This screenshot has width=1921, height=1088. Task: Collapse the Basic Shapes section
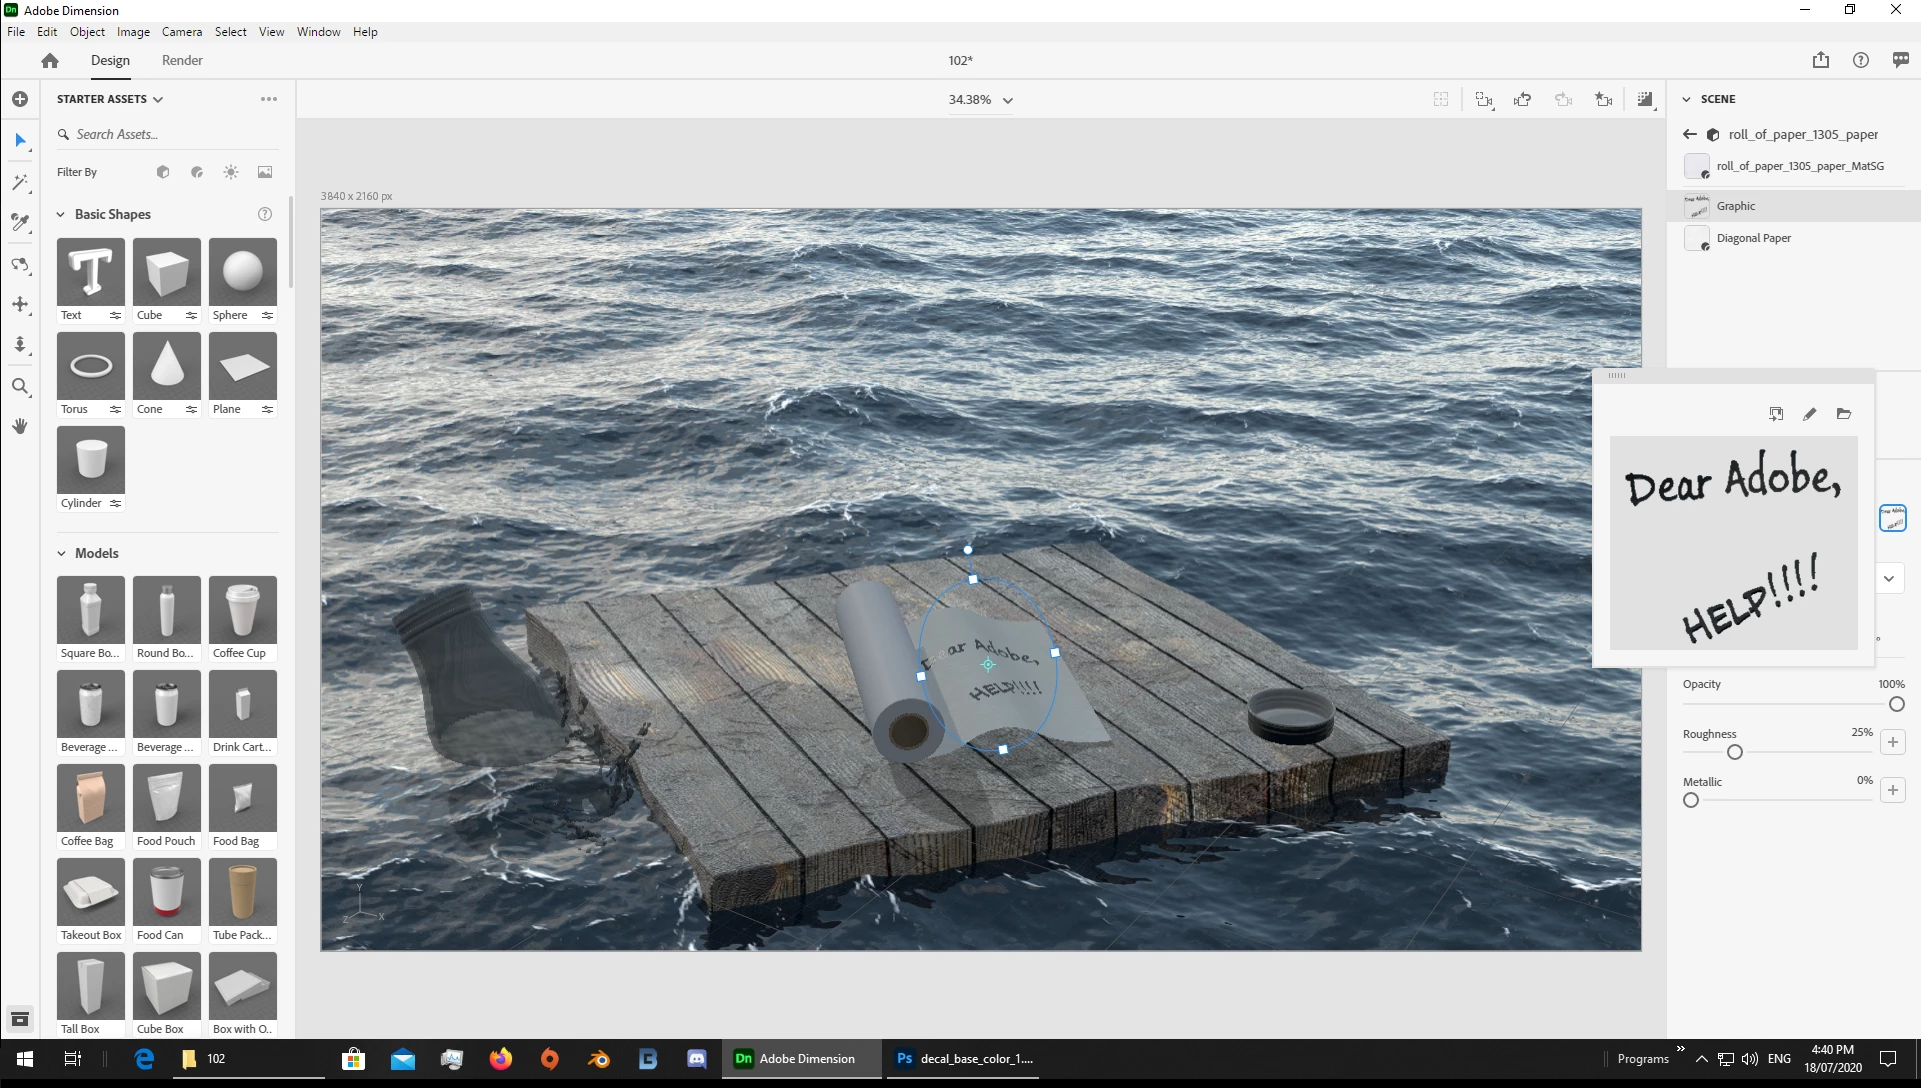[61, 214]
